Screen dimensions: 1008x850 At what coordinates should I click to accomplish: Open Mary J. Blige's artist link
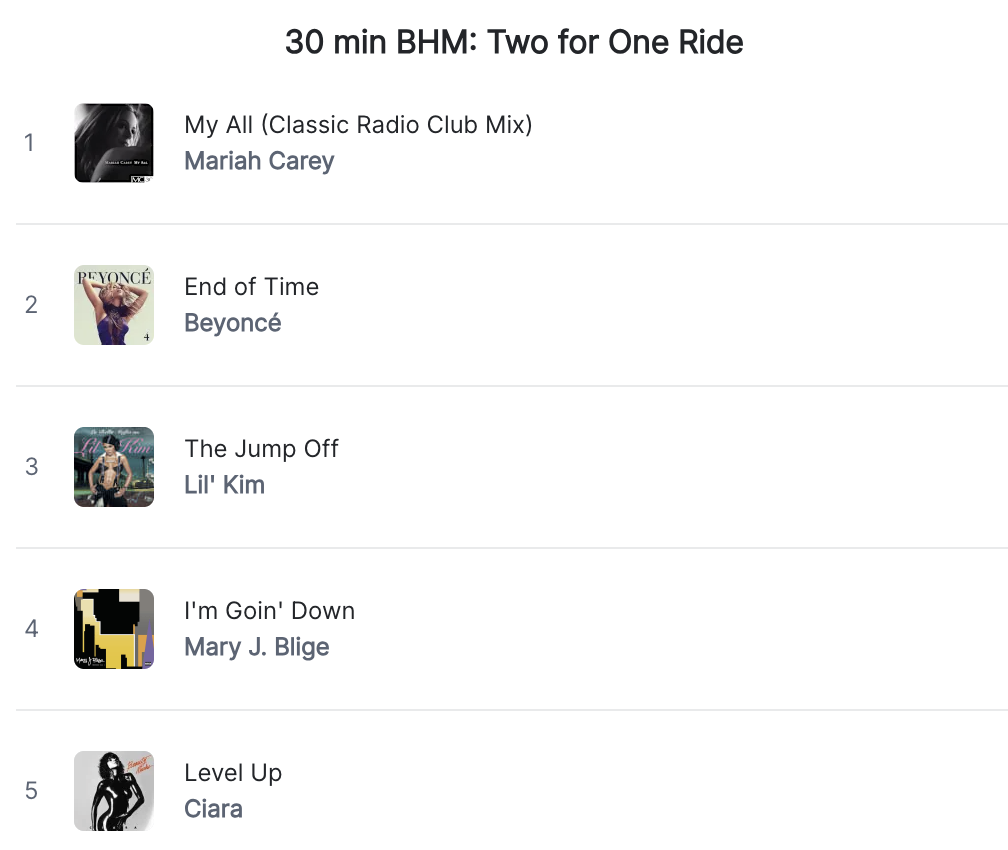256,646
